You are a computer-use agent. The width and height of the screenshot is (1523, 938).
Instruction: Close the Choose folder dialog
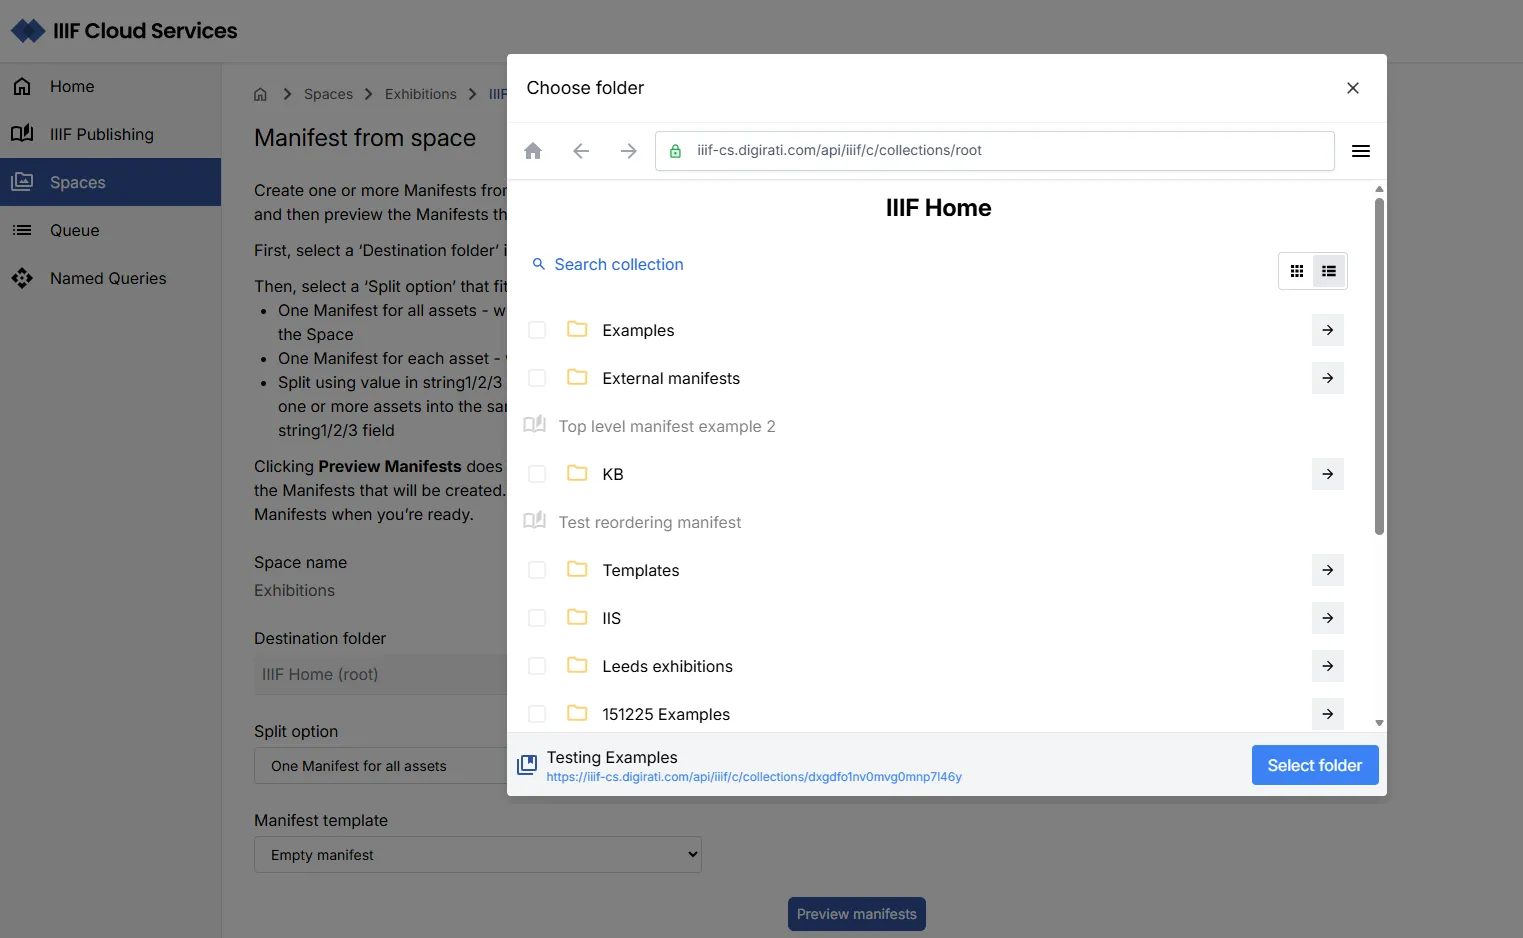pyautogui.click(x=1353, y=88)
